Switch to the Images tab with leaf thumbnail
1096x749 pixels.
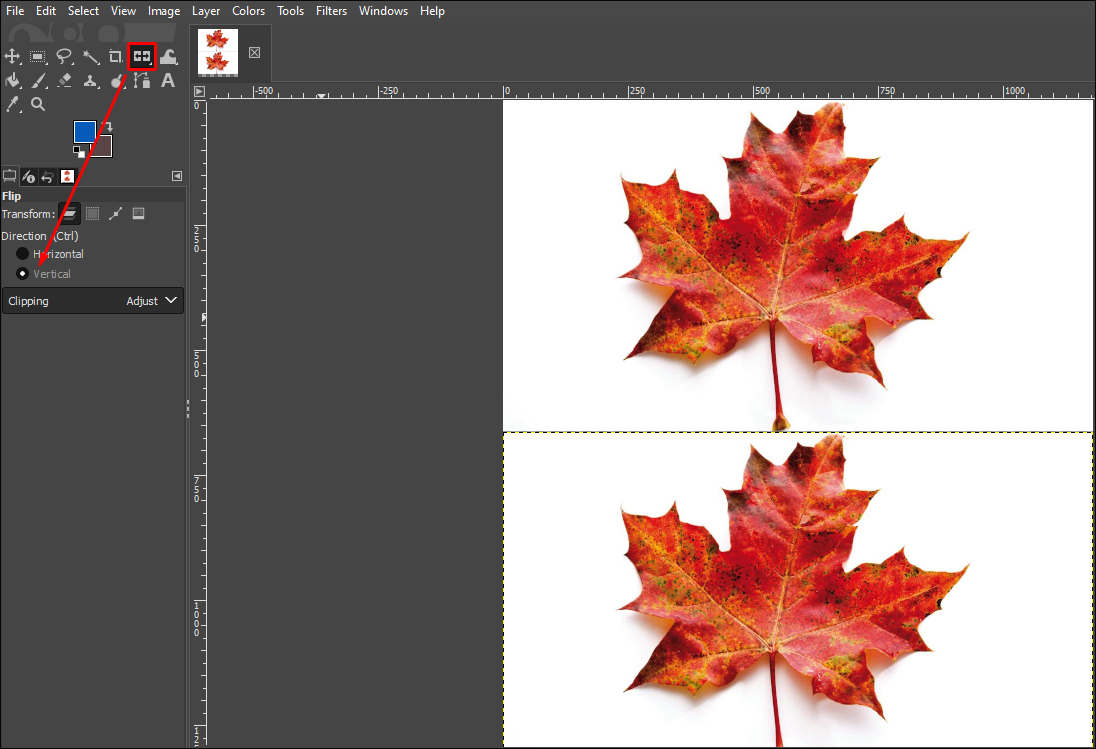click(x=67, y=176)
